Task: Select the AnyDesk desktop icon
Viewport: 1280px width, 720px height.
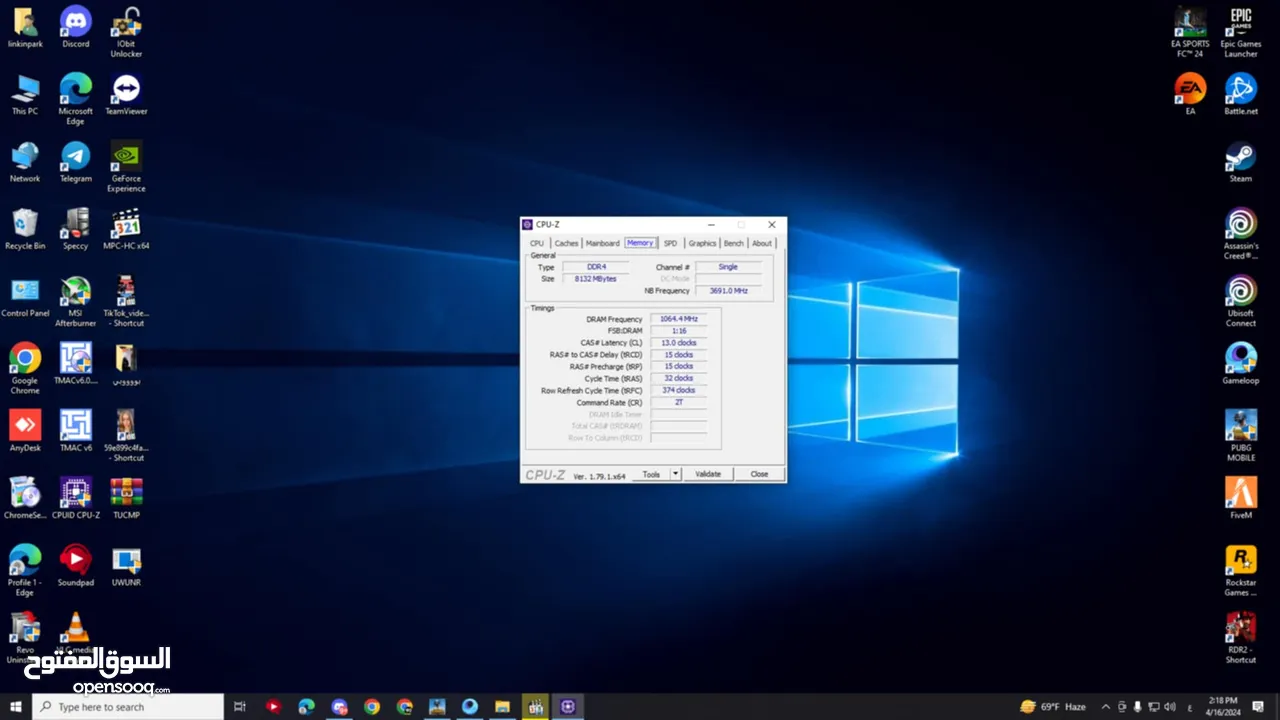Action: [x=25, y=431]
